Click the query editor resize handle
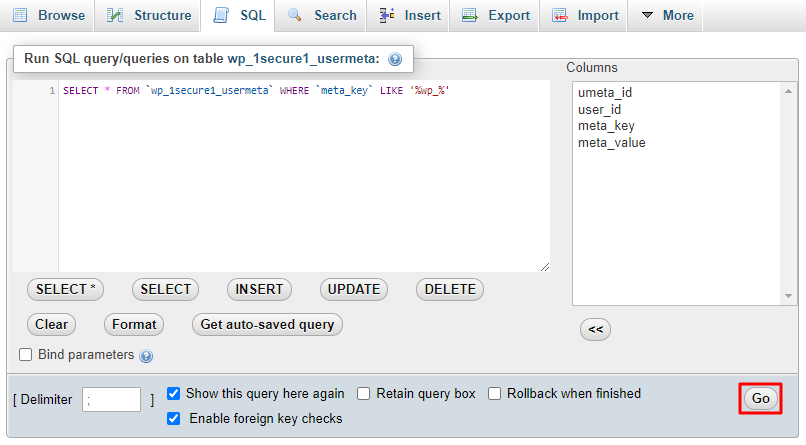806x445 pixels. pos(545,267)
